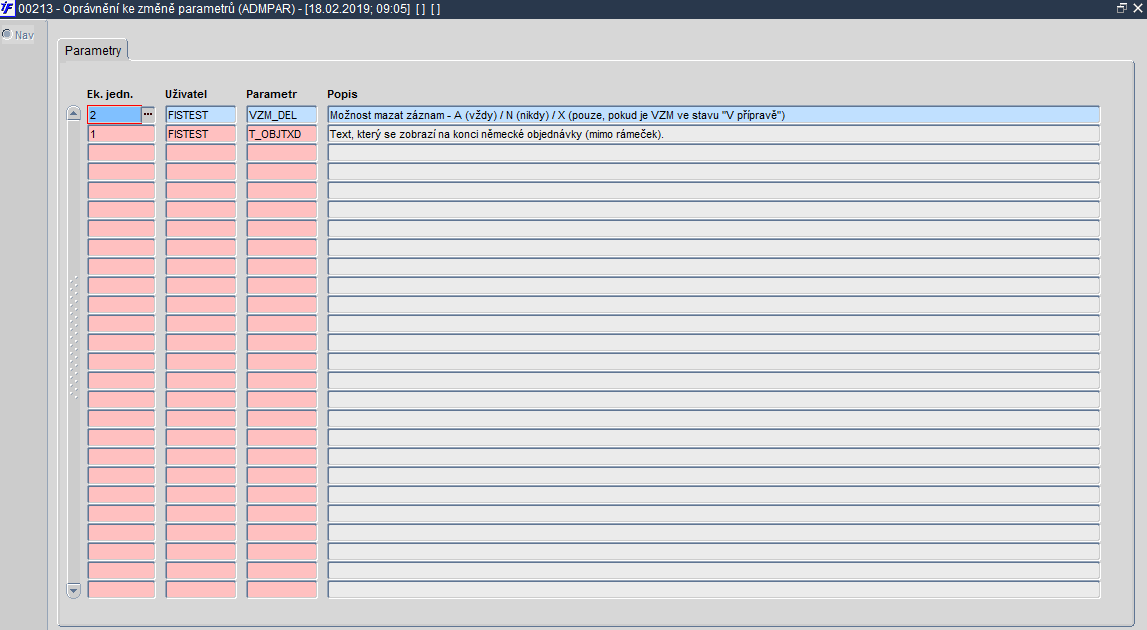Close the ADMPAR window
Image resolution: width=1147 pixels, height=630 pixels.
[1137, 8]
